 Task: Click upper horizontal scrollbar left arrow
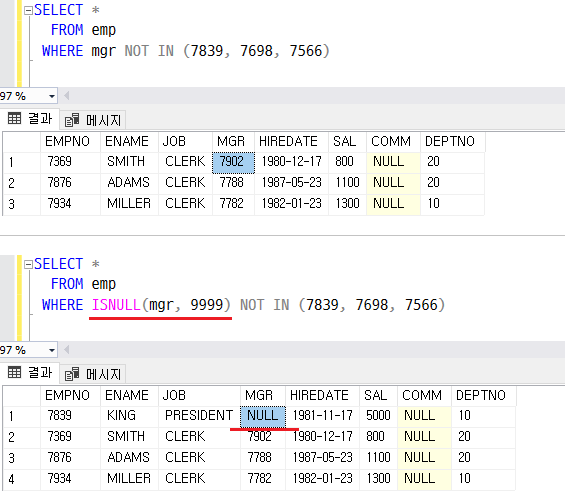(66, 96)
